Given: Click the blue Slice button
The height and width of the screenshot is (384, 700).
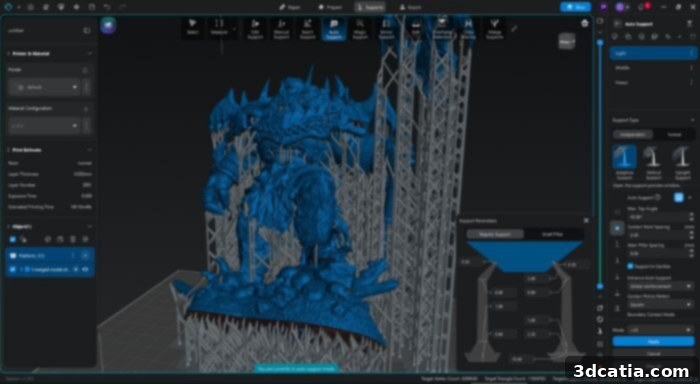Looking at the screenshot, I should (x=575, y=7).
